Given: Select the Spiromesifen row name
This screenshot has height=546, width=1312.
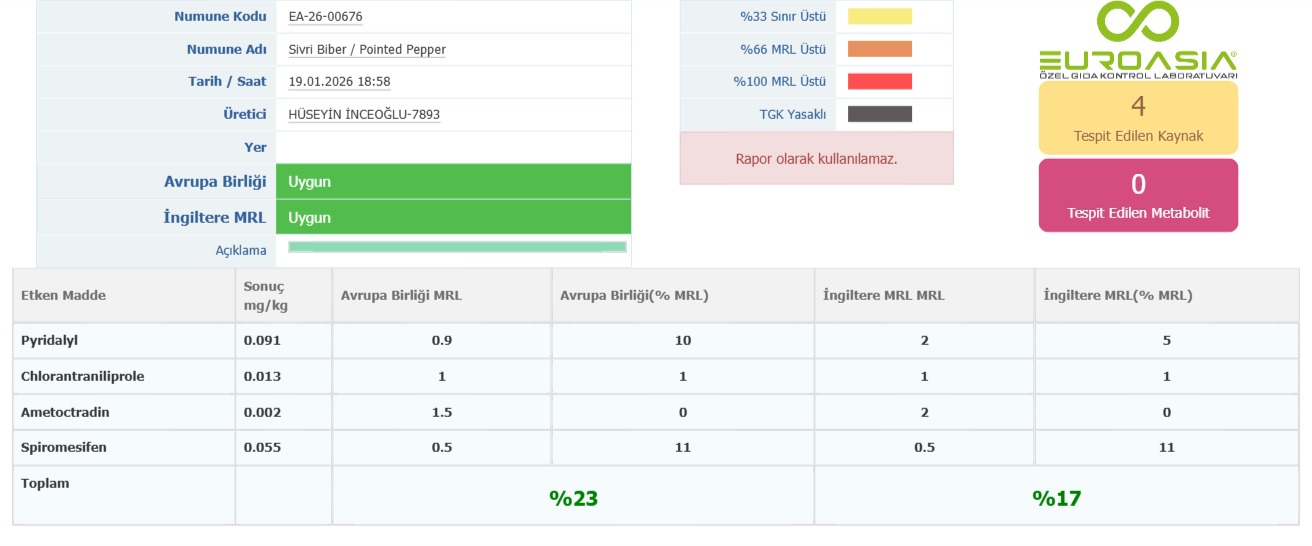Looking at the screenshot, I should [x=63, y=448].
